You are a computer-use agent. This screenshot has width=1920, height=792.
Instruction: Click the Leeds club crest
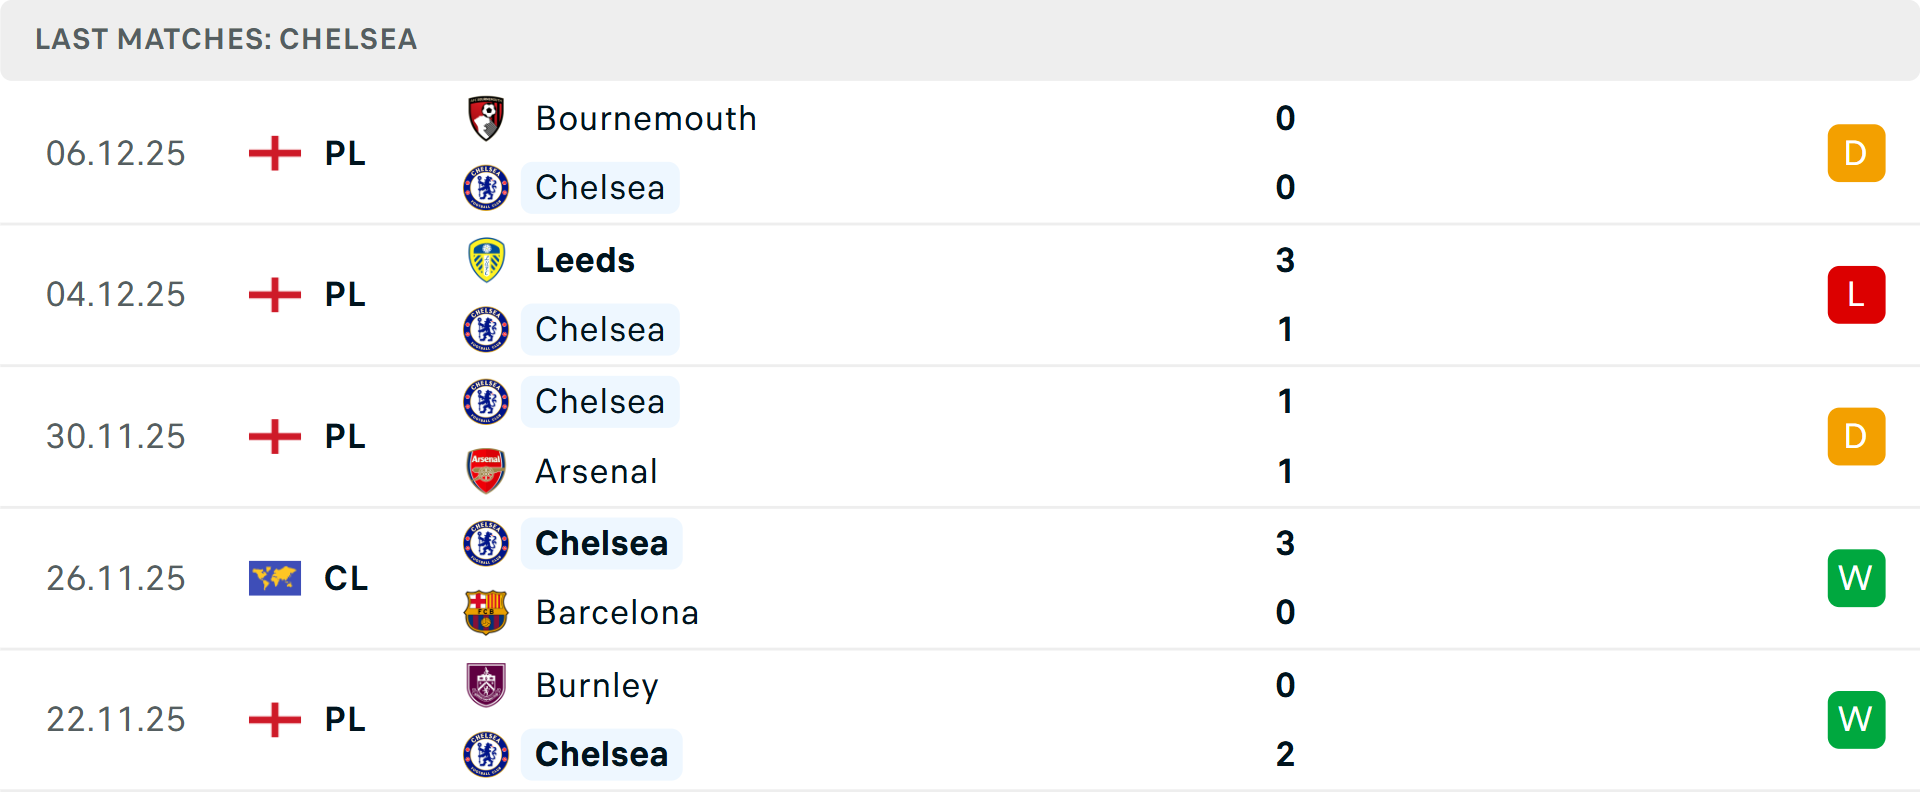486,260
